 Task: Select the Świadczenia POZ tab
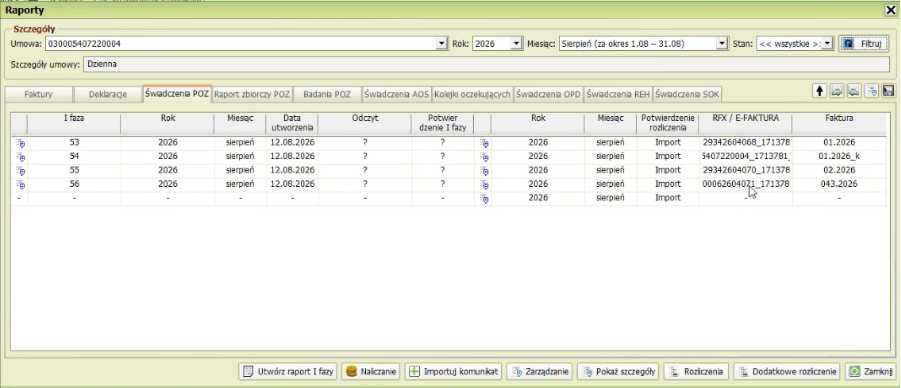[x=177, y=94]
